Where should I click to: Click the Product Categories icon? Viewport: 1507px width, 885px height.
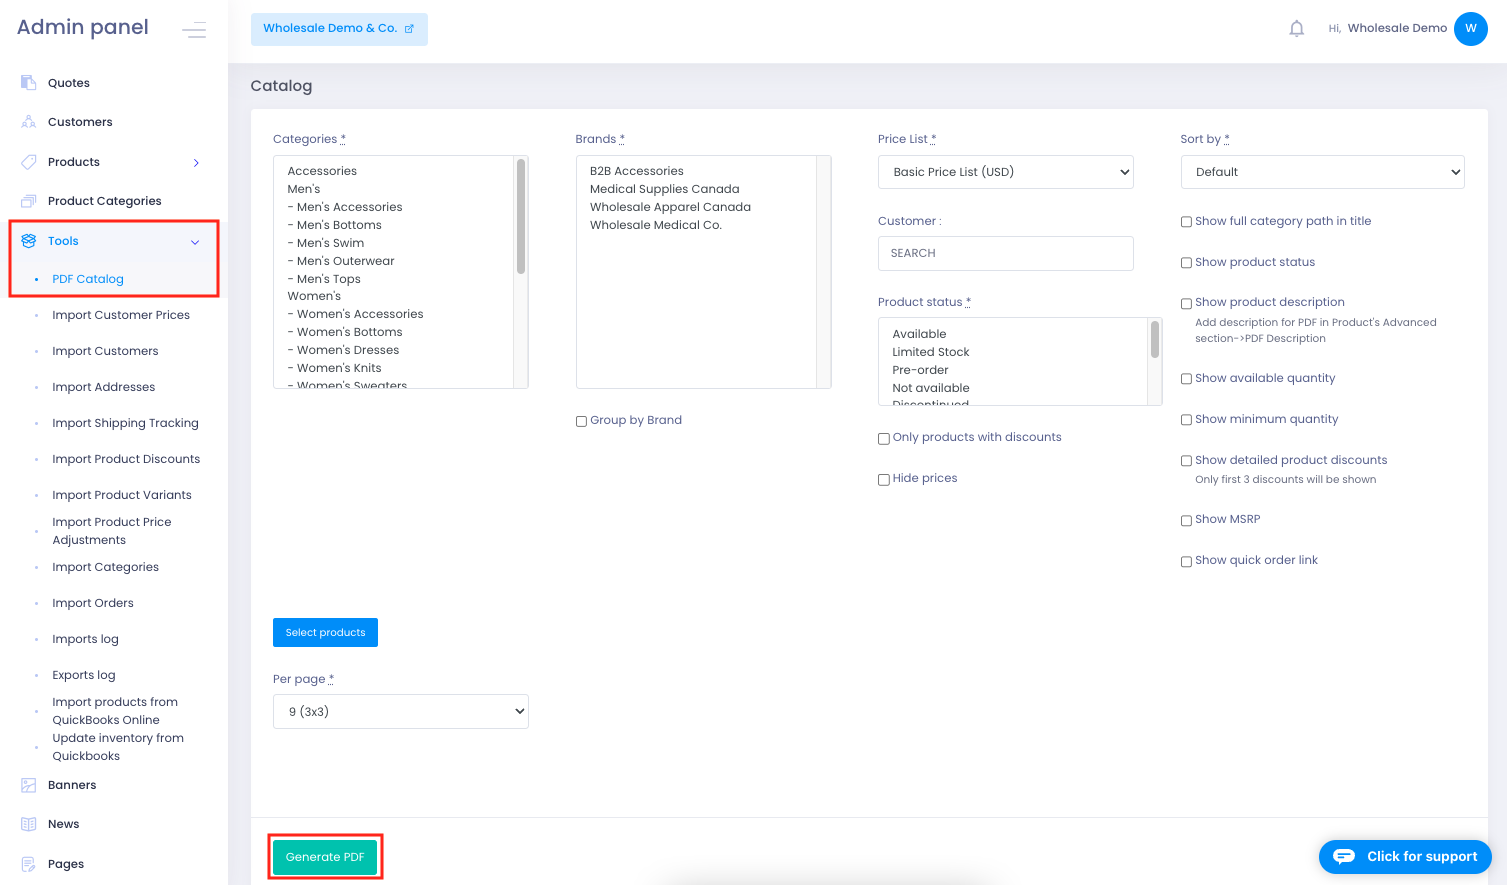click(x=28, y=200)
